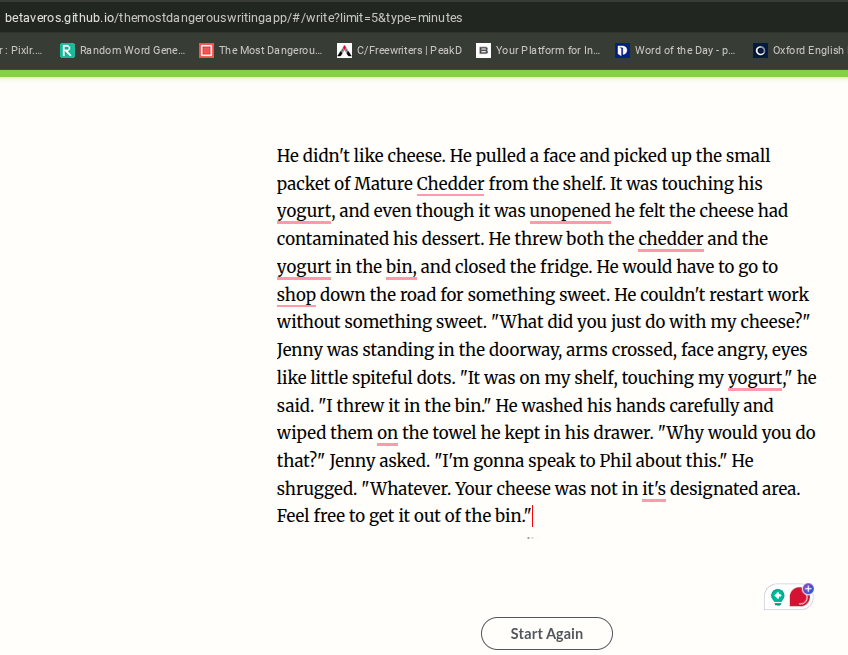Open the red grammar checker icon
848x655 pixels.
pos(799,598)
